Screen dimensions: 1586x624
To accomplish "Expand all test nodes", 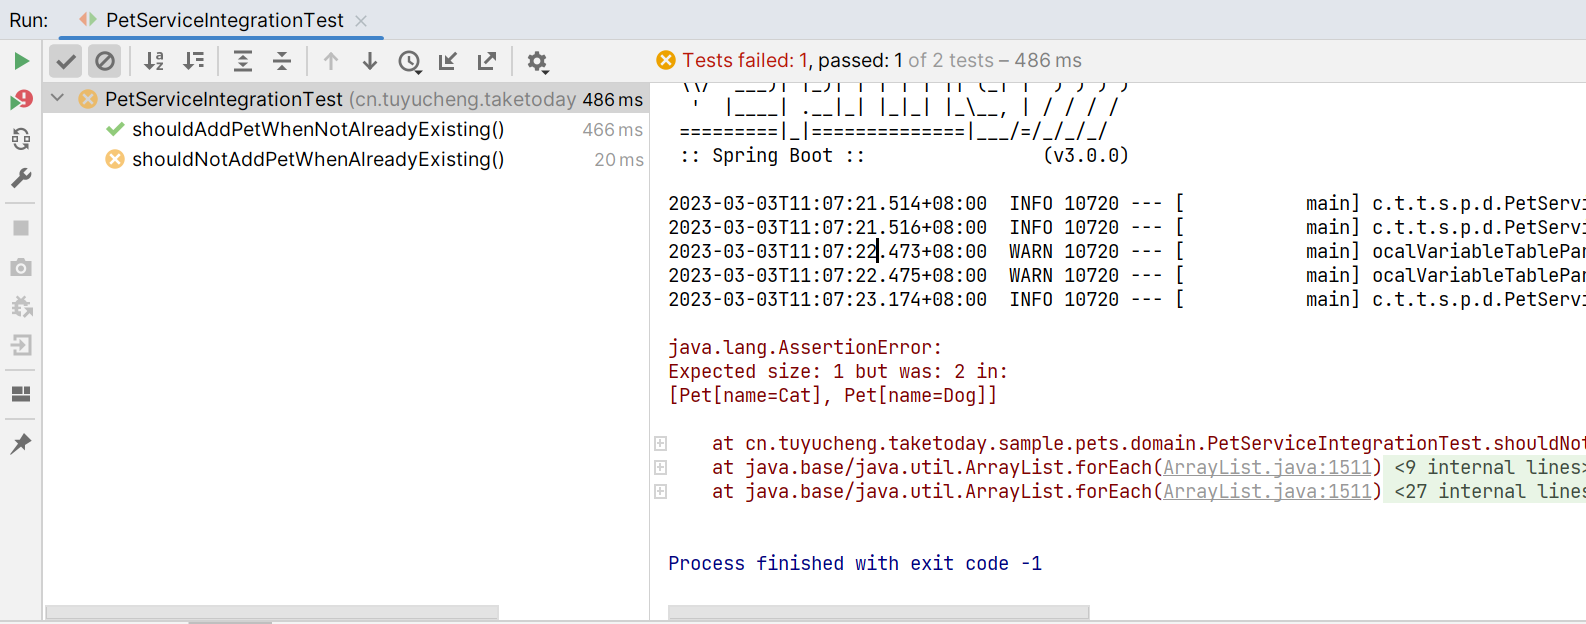I will 243,61.
